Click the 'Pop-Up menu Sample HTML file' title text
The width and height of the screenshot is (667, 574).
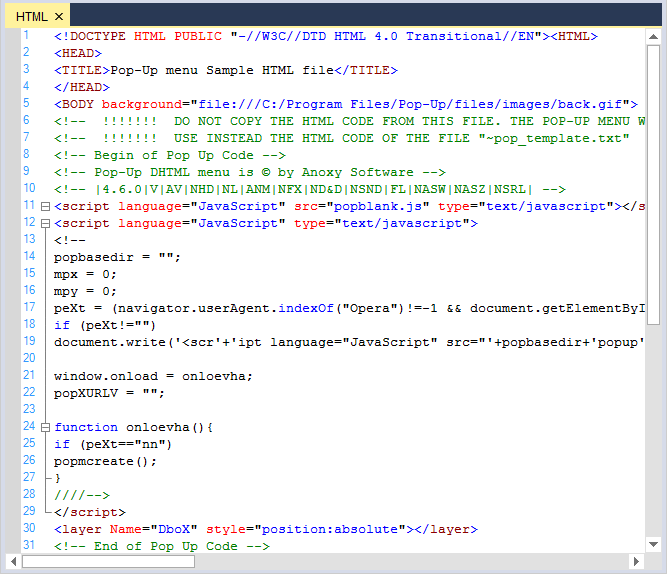point(222,70)
